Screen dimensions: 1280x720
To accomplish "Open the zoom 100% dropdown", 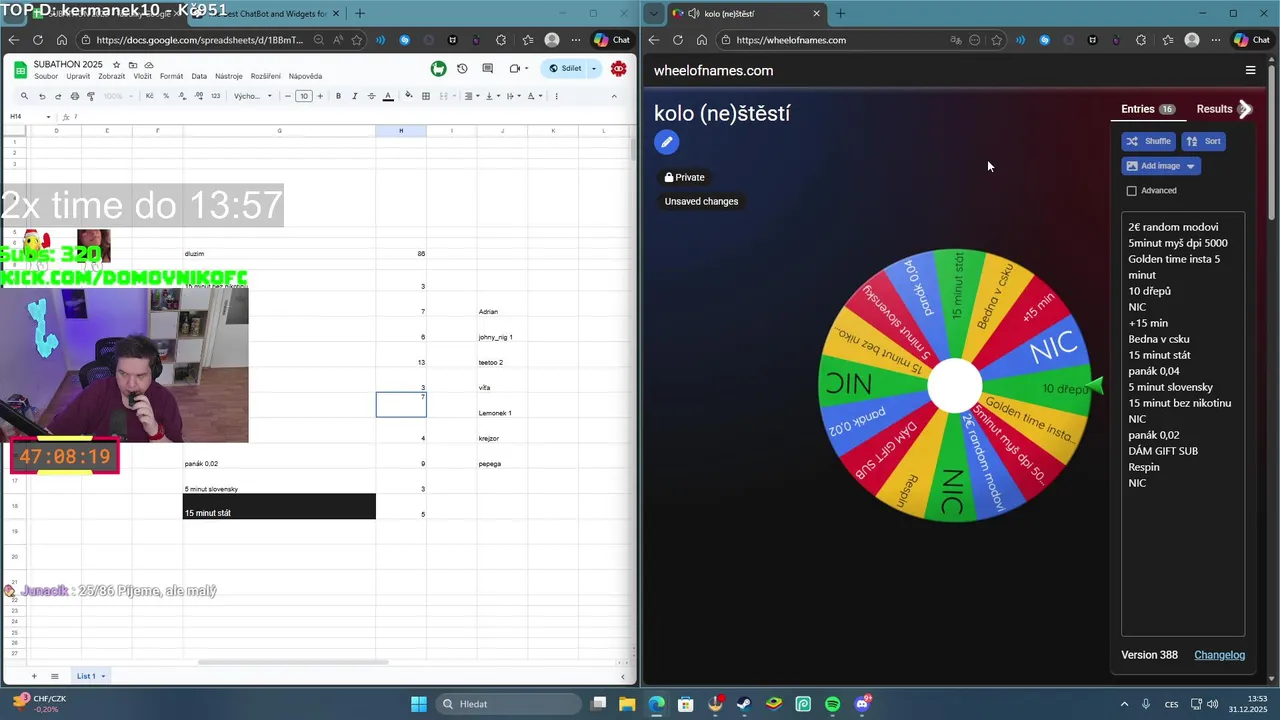I will pos(117,96).
